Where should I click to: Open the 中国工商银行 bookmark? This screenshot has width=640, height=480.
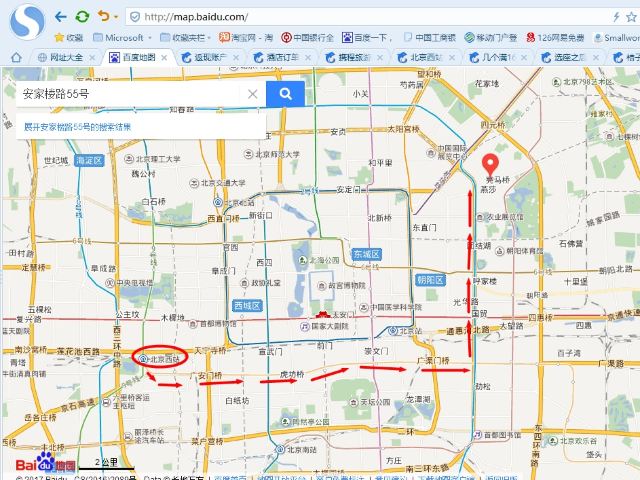pyautogui.click(x=429, y=38)
